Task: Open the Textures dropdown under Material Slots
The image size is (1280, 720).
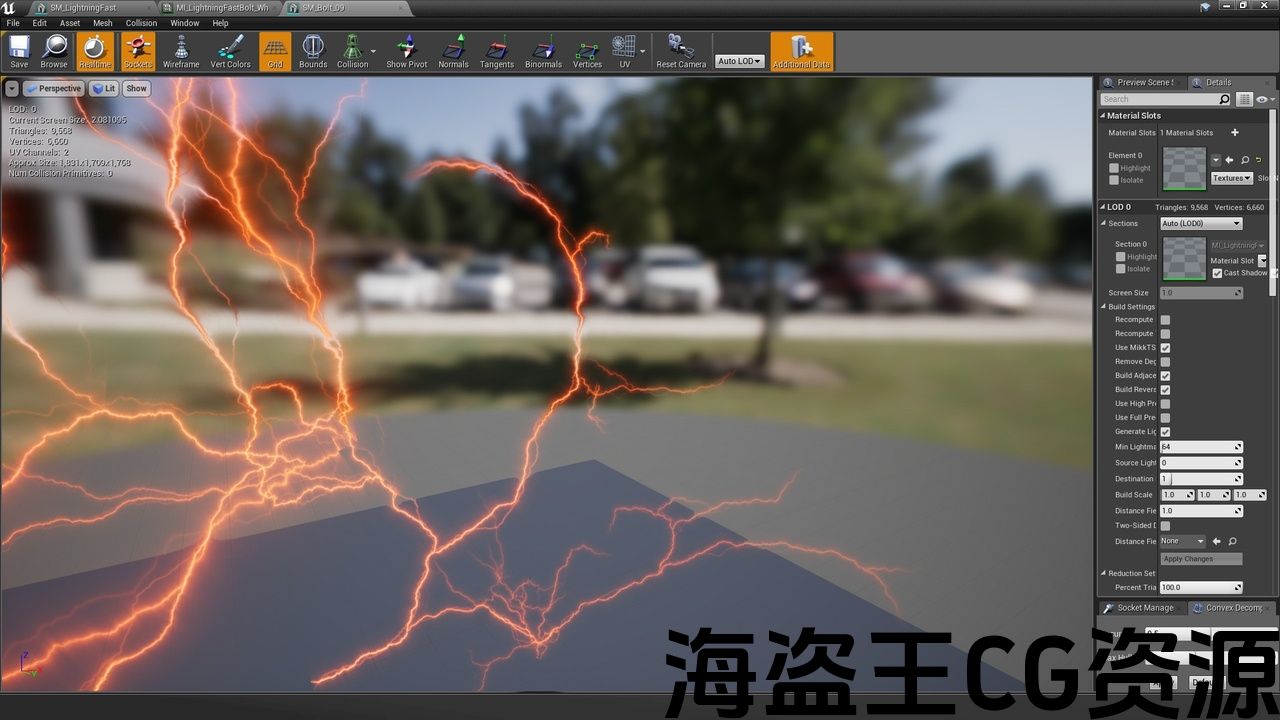Action: [1231, 178]
